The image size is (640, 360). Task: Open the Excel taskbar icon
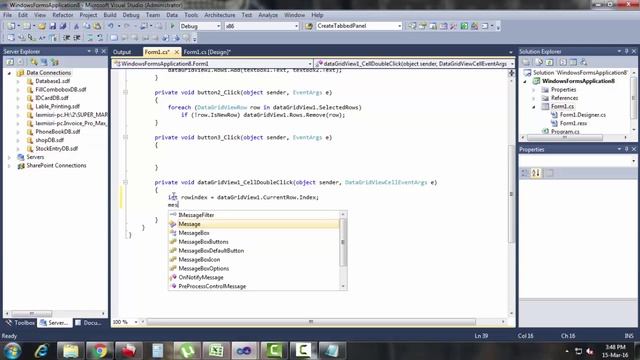coord(216,351)
